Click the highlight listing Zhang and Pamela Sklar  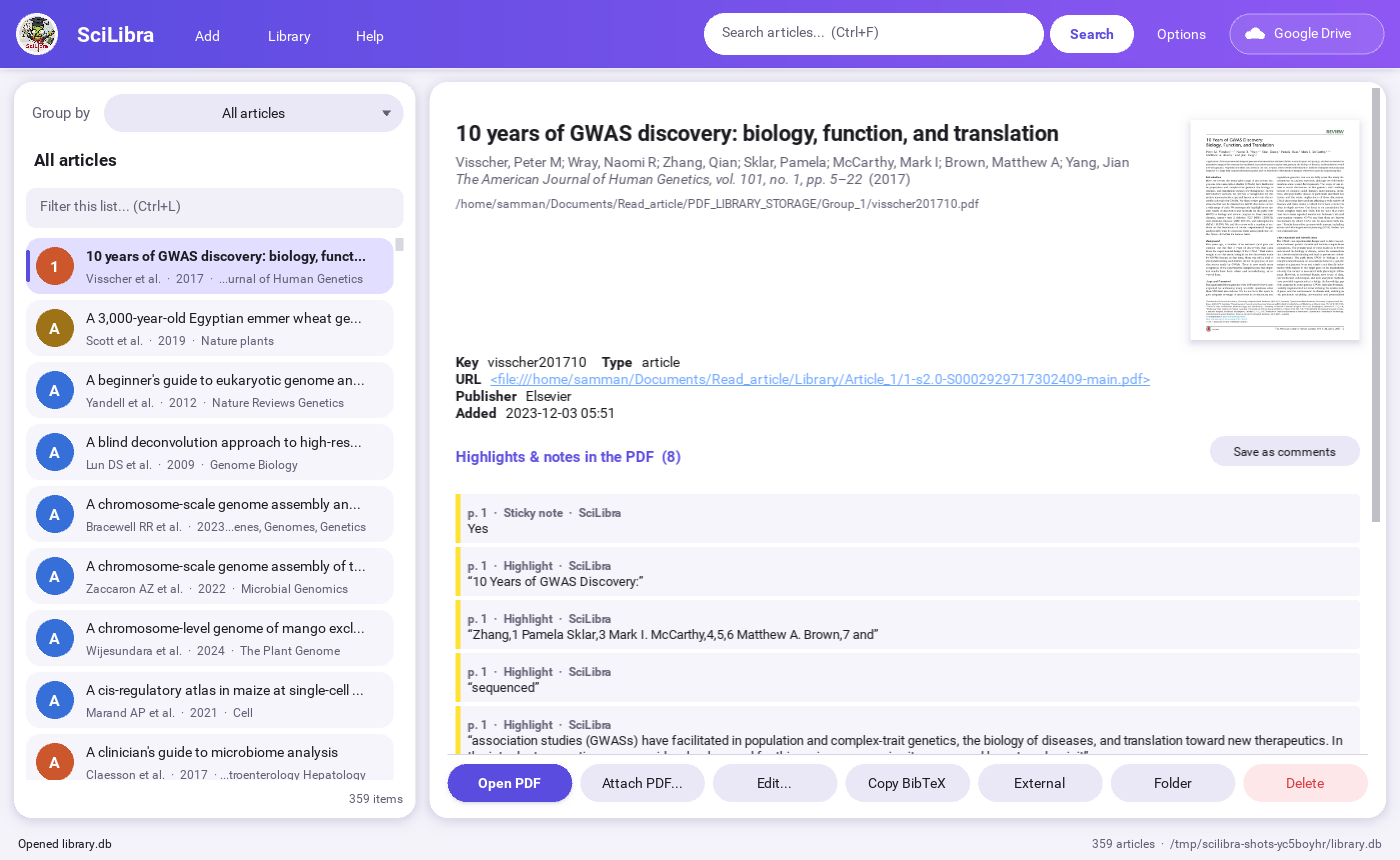[908, 625]
